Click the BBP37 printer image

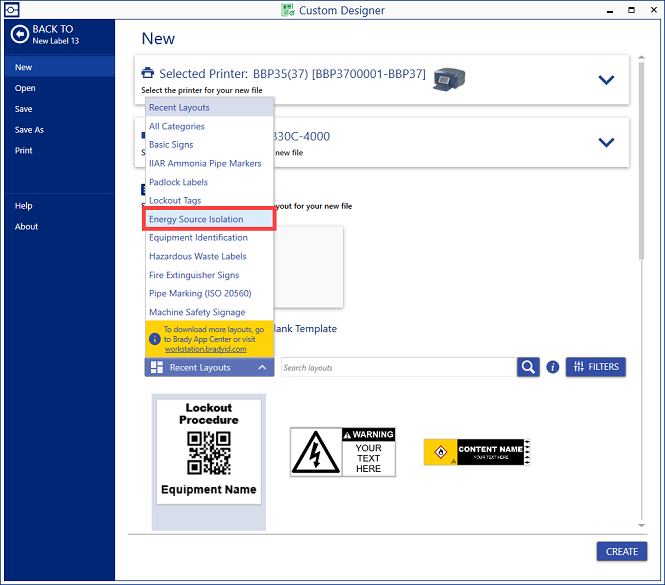[x=449, y=79]
